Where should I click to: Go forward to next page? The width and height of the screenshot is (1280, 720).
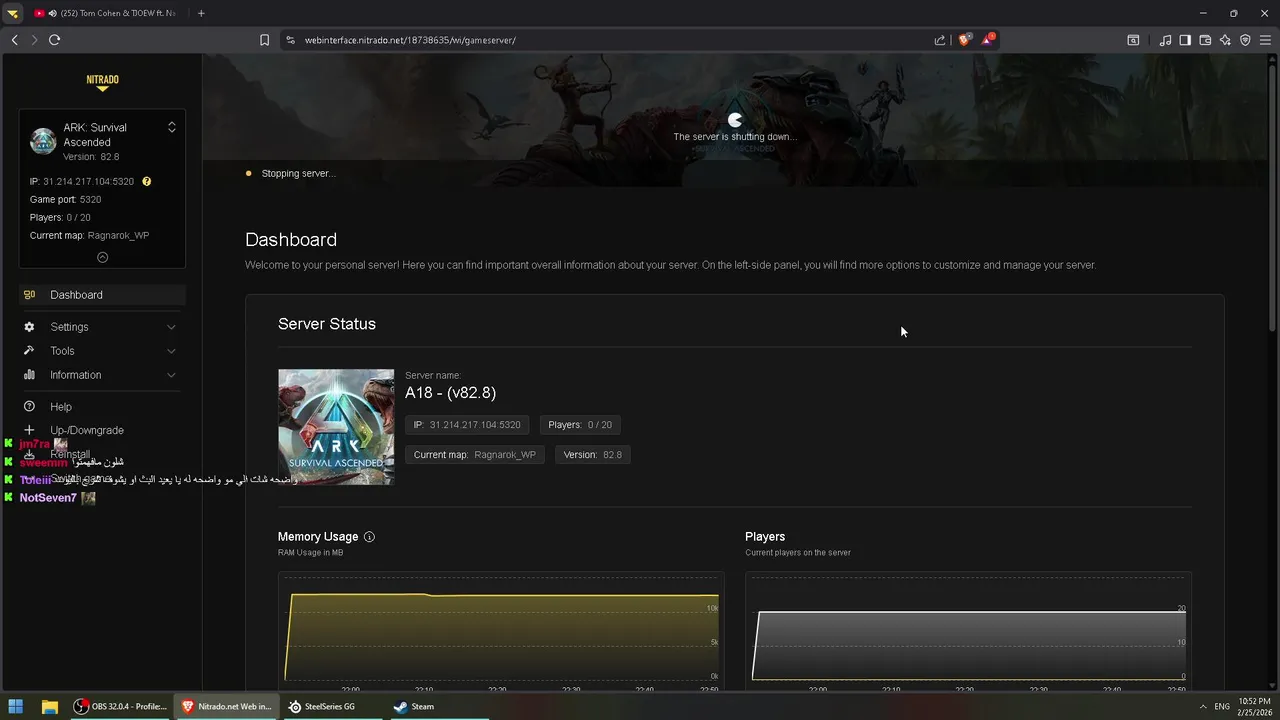point(34,40)
